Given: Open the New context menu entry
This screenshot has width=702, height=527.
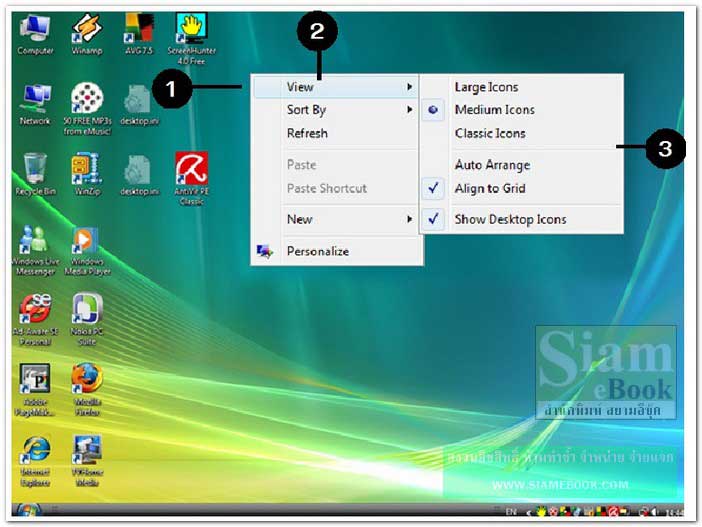Looking at the screenshot, I should [x=336, y=219].
